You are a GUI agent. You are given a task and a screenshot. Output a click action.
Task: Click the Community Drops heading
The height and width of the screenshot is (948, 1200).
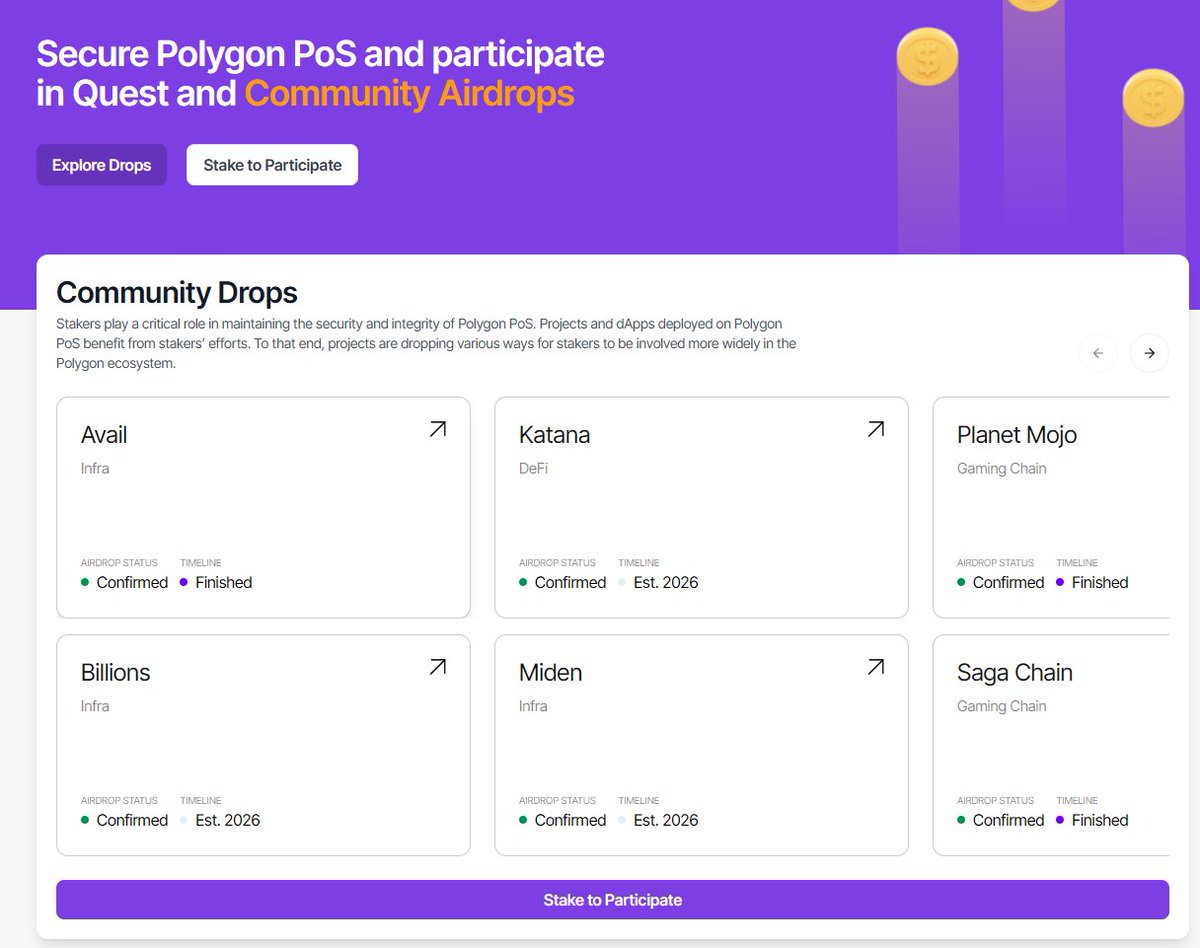177,293
